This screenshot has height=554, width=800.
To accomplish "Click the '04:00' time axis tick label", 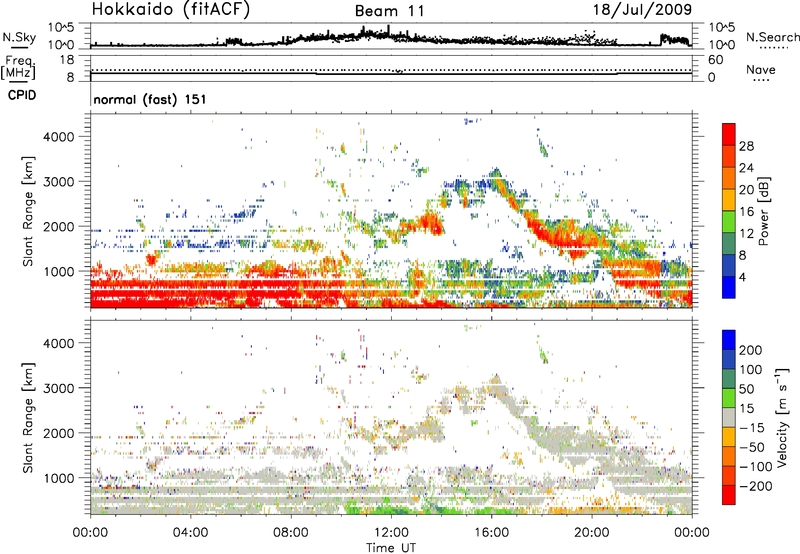I will pos(190,532).
